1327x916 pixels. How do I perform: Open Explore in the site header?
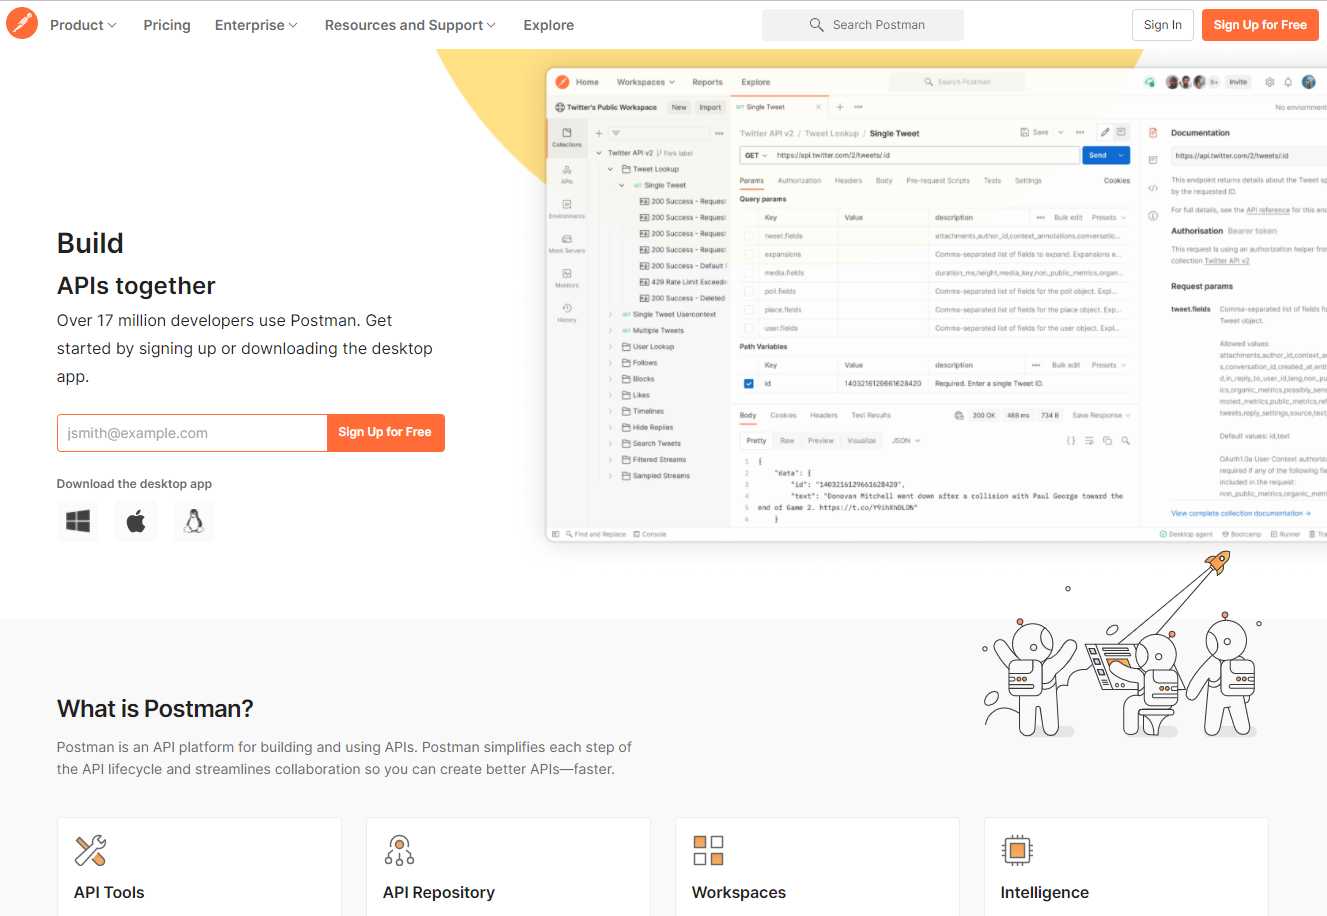[549, 25]
